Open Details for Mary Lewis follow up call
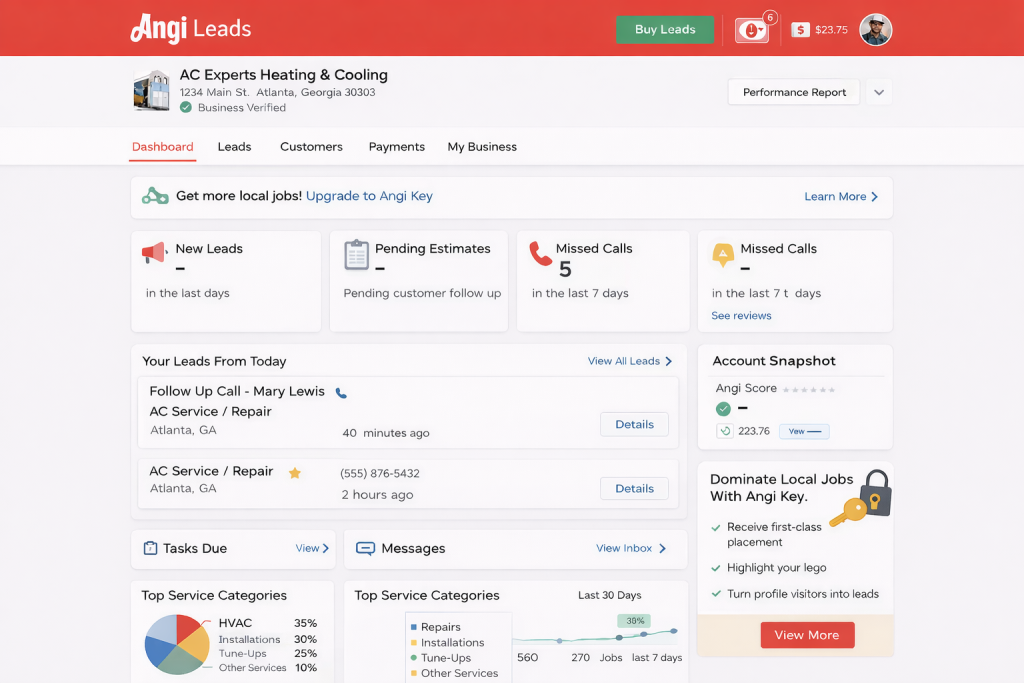 [634, 424]
